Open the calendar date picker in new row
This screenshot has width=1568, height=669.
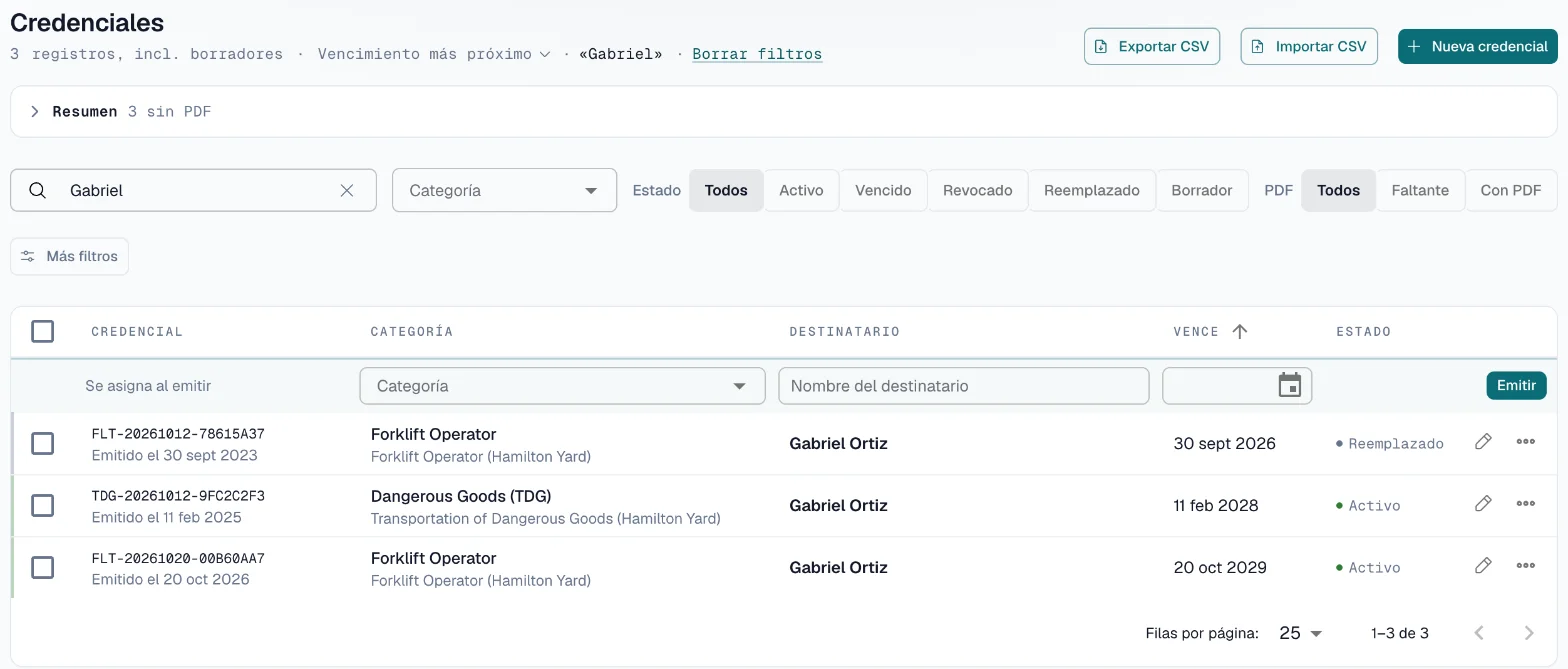click(x=1290, y=385)
